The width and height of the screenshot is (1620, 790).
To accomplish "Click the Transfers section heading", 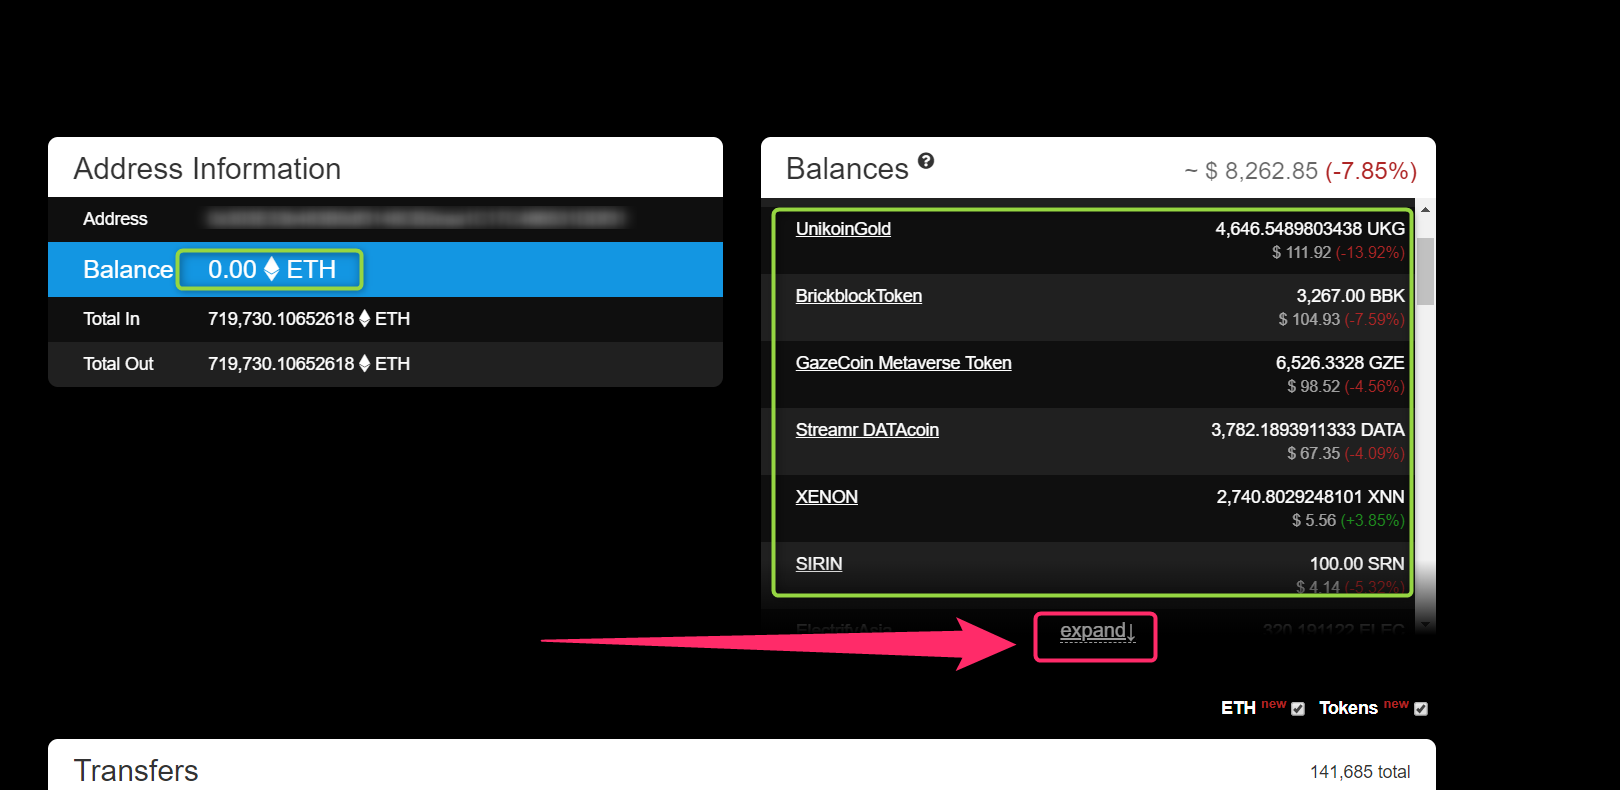I will click(x=136, y=771).
